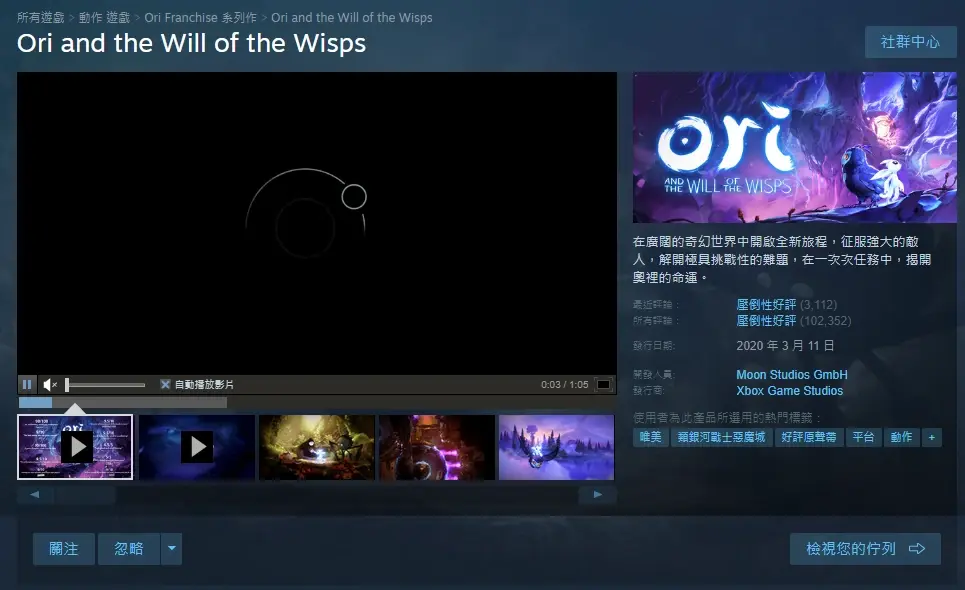Add a tag with plus button
The image size is (965, 590).
[932, 437]
